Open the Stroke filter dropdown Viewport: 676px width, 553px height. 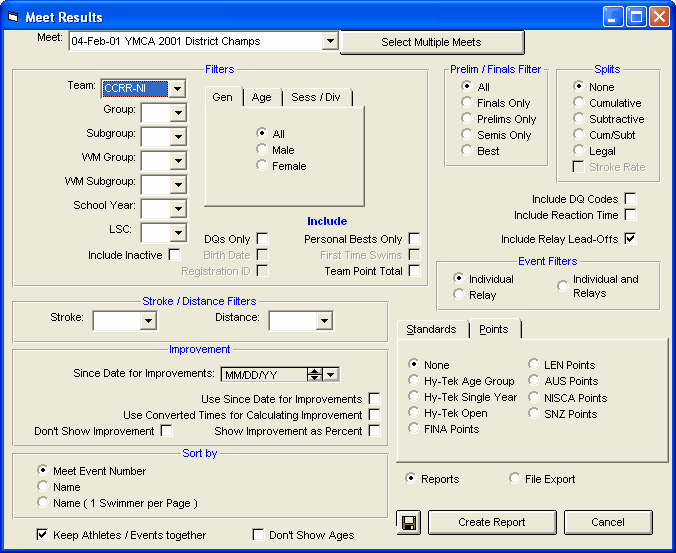pyautogui.click(x=148, y=321)
